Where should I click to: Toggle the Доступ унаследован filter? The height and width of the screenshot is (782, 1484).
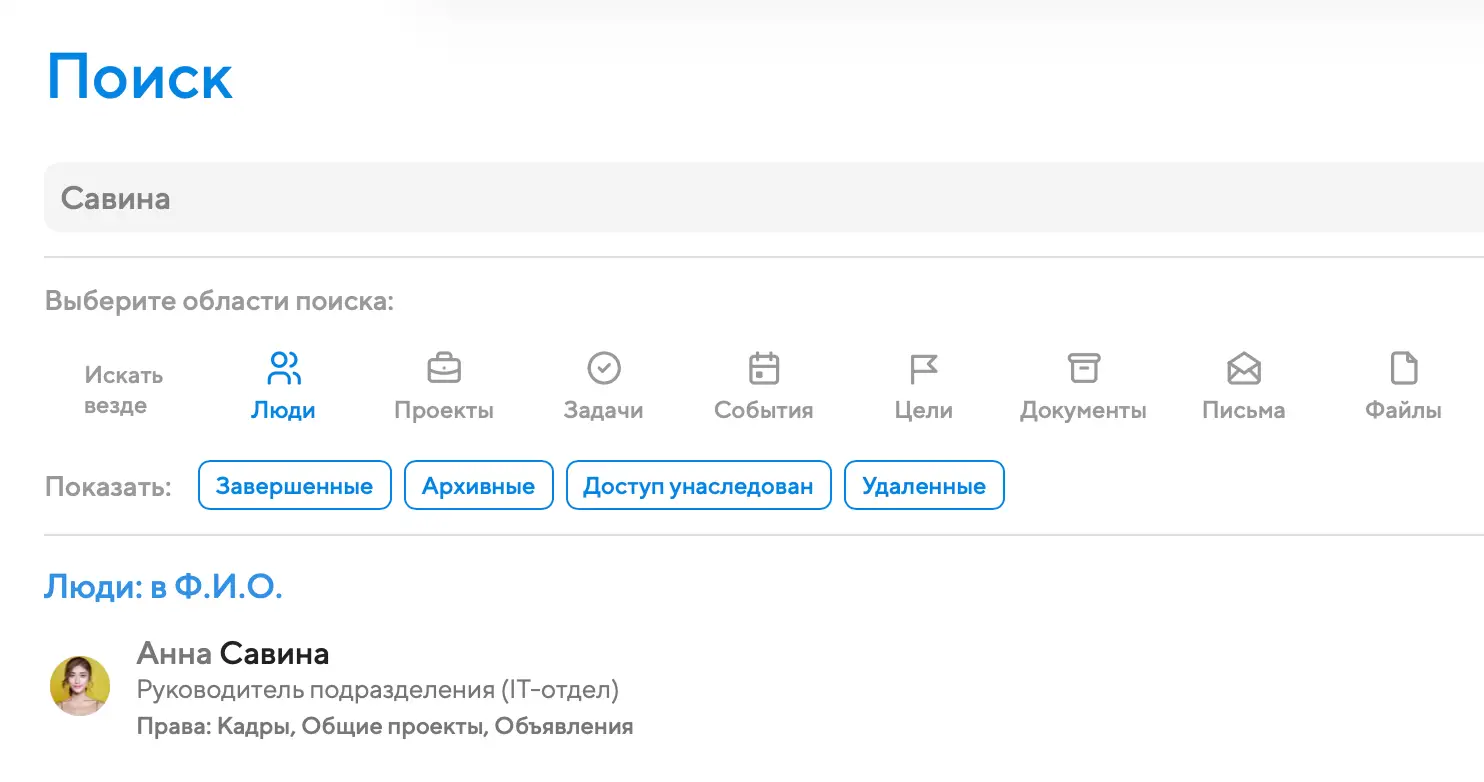coord(698,486)
